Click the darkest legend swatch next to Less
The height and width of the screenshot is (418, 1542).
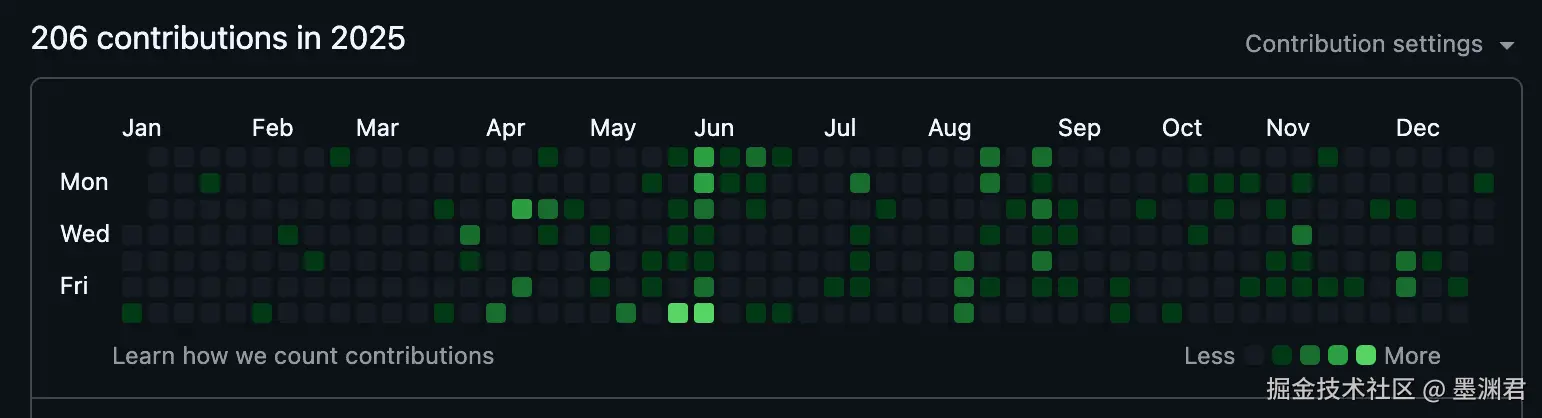point(1254,356)
